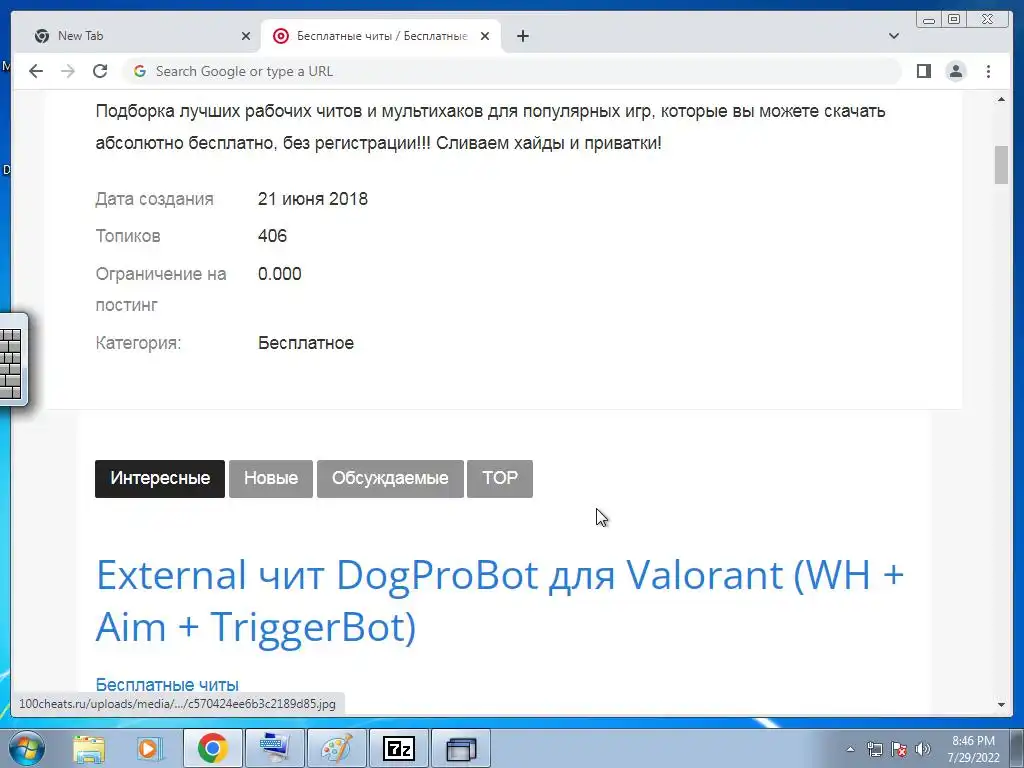Open the network tray icon
This screenshot has width=1024, height=768.
tap(874, 749)
